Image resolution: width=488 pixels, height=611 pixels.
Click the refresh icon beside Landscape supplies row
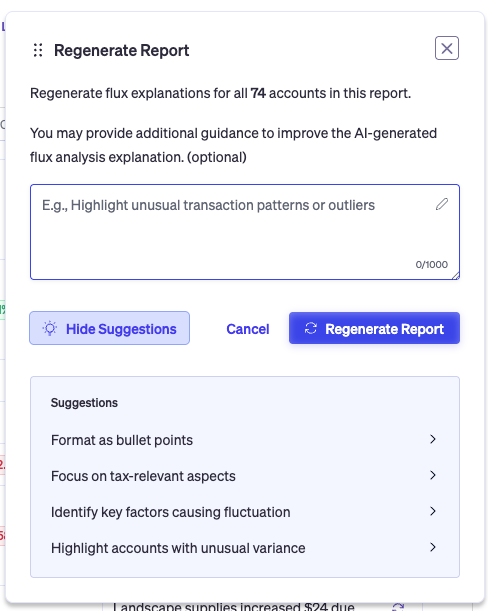tap(398, 607)
